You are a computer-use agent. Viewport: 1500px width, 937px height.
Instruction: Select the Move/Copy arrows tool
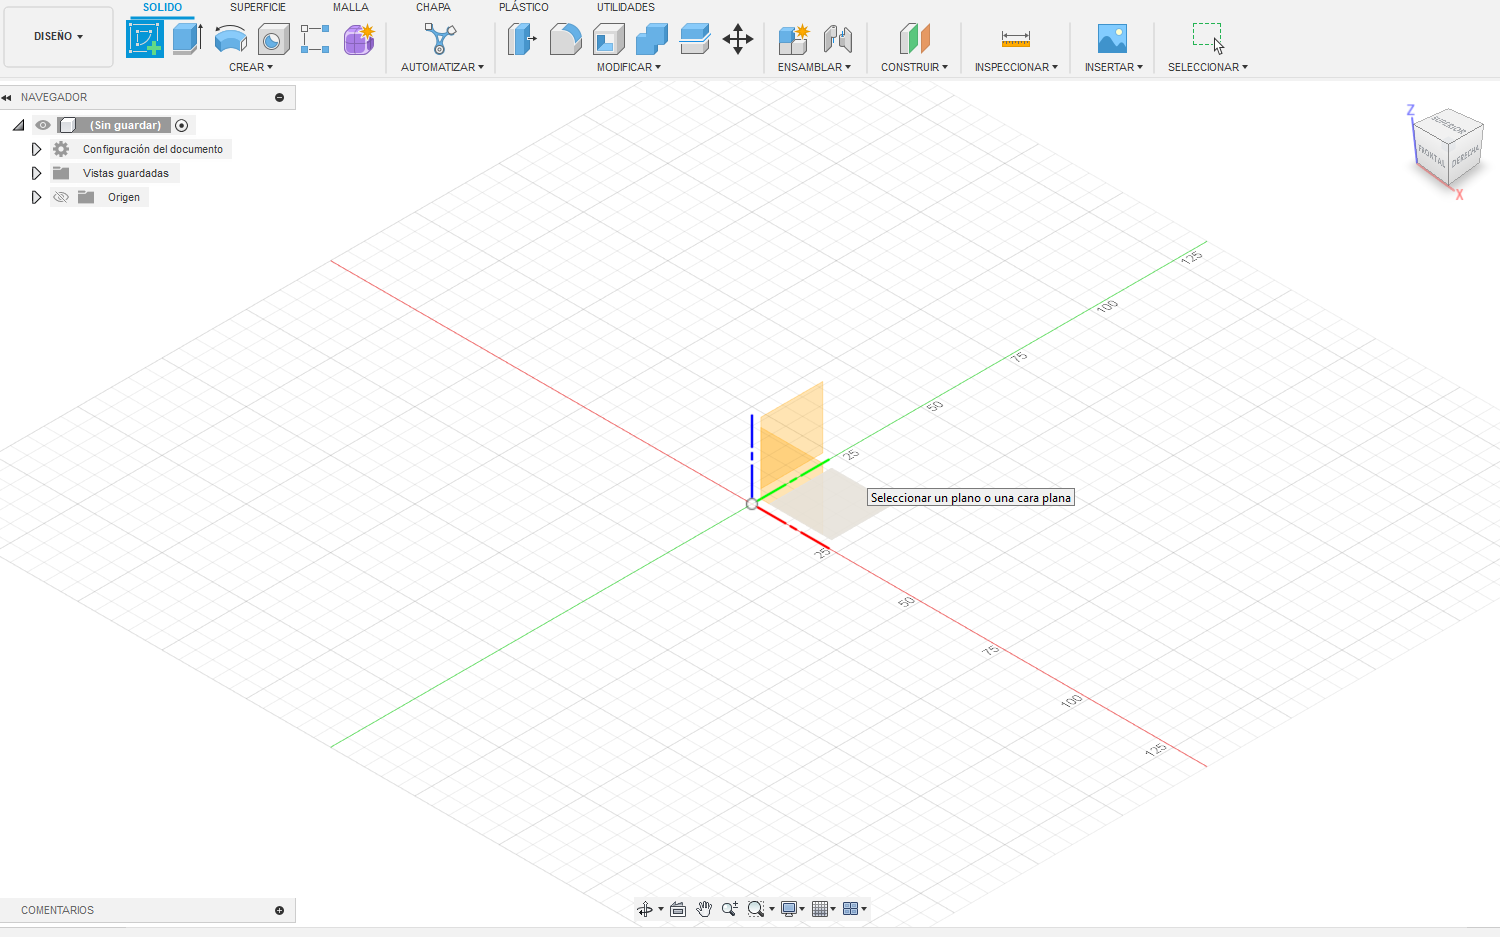[738, 39]
